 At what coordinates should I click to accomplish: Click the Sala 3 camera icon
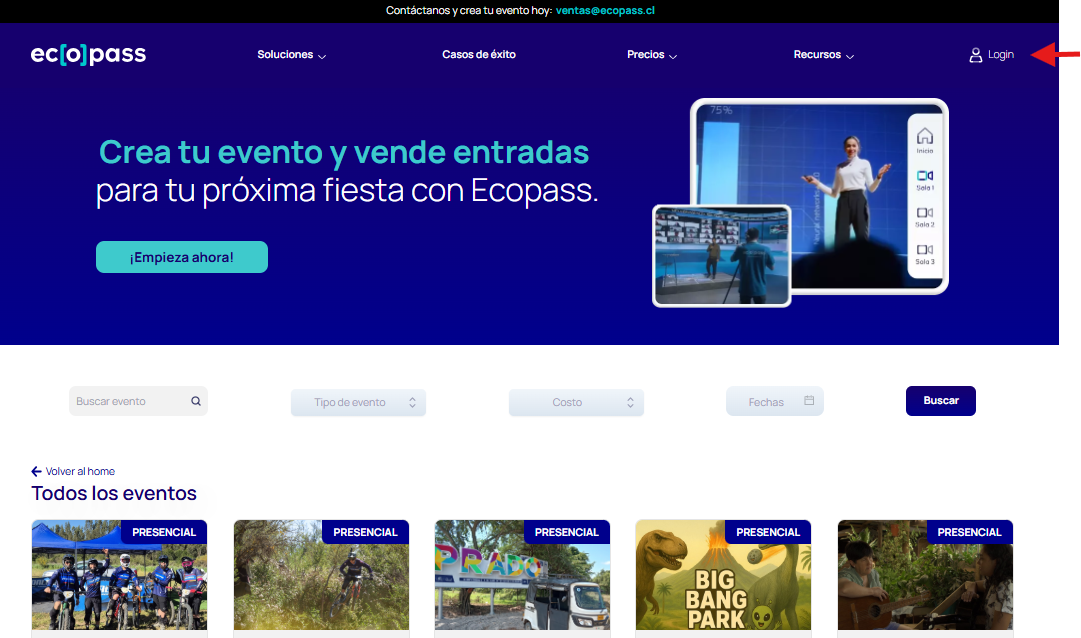tap(925, 250)
